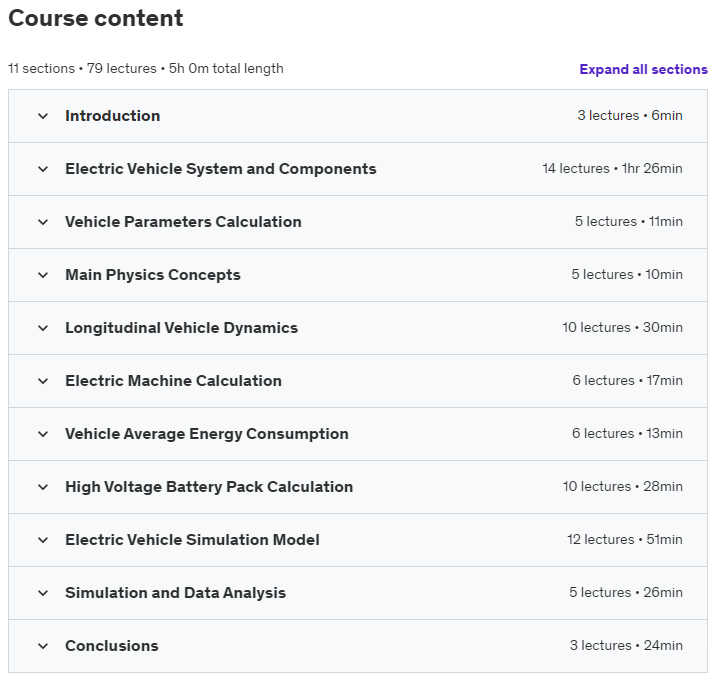Open Electric Machine Calculation section title
Image resolution: width=712 pixels, height=675 pixels.
173,380
